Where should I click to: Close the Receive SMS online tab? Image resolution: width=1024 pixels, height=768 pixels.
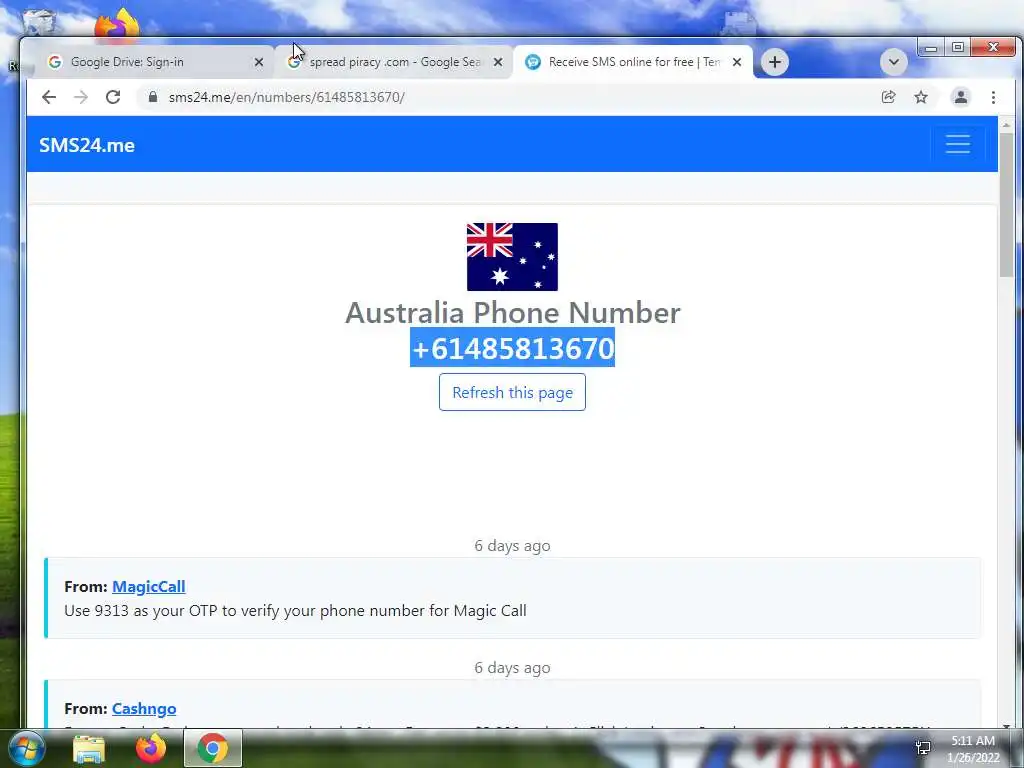click(737, 62)
